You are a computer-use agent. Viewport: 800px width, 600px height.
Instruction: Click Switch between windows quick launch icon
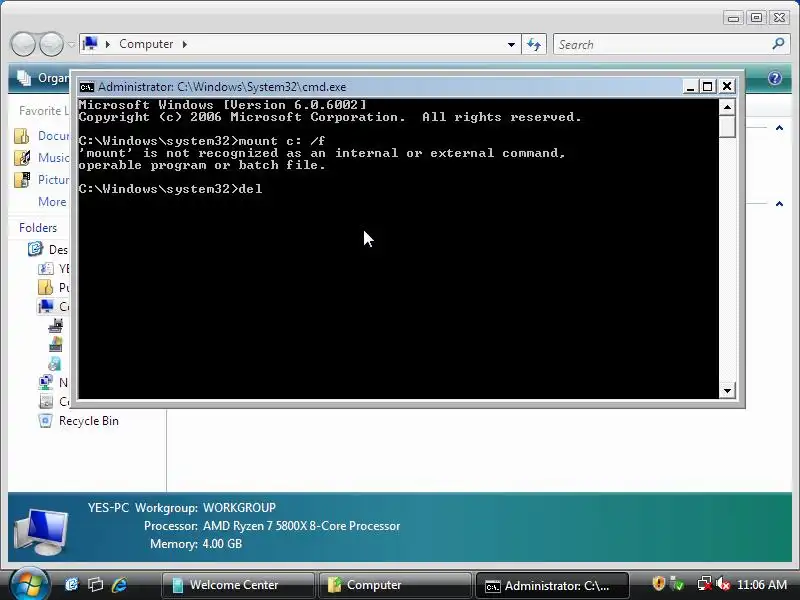[95, 584]
